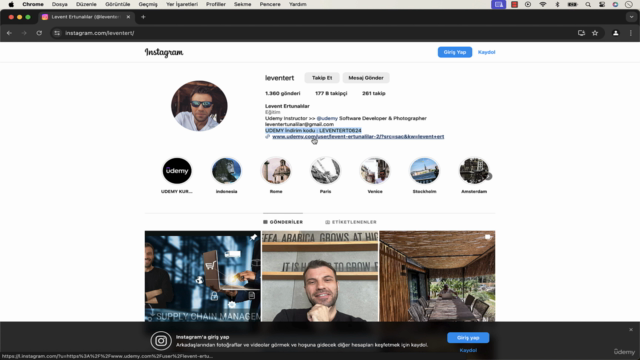Open the Paris story highlight

tap(325, 171)
